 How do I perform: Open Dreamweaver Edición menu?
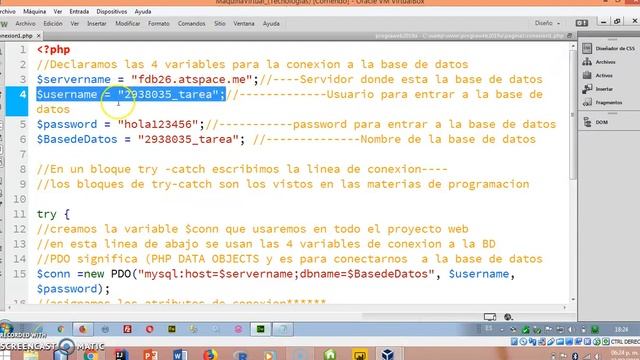pos(53,24)
